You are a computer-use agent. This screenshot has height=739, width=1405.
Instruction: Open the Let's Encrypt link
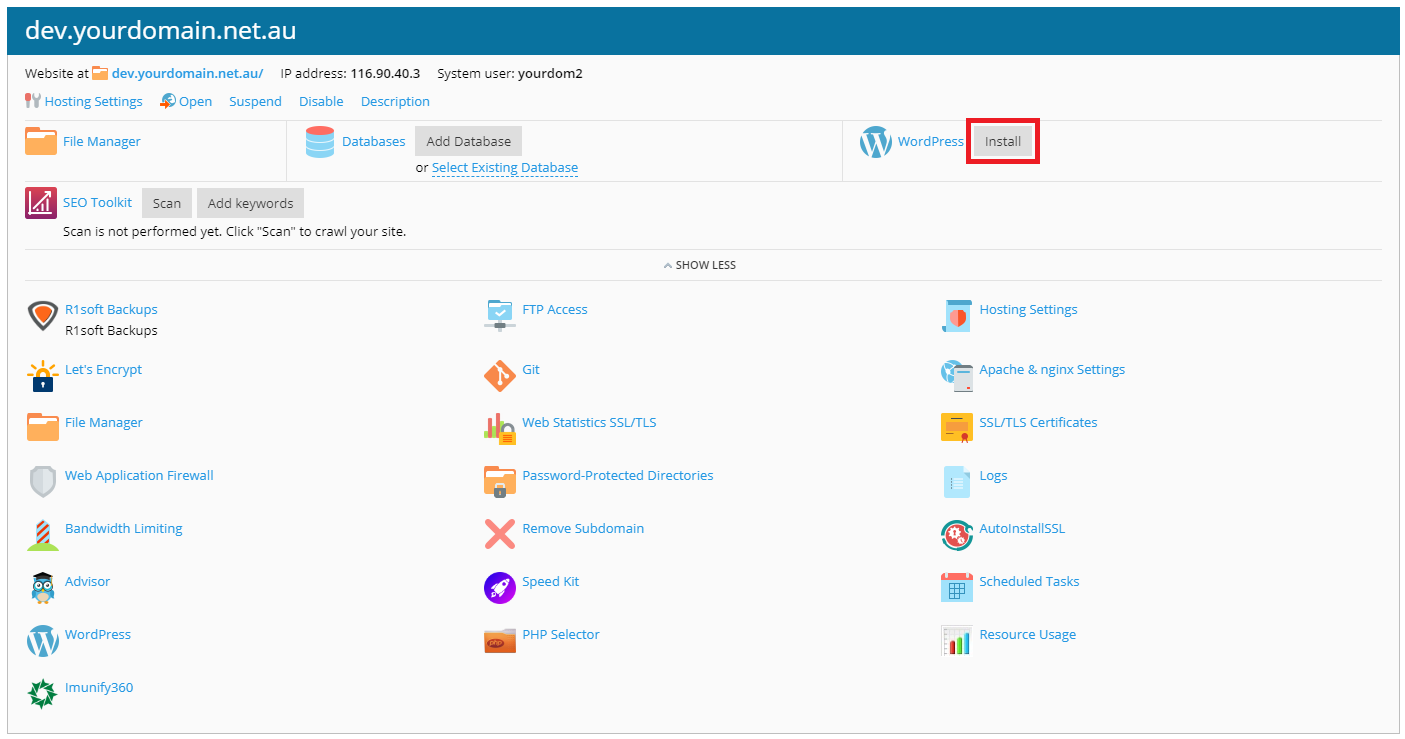(103, 369)
